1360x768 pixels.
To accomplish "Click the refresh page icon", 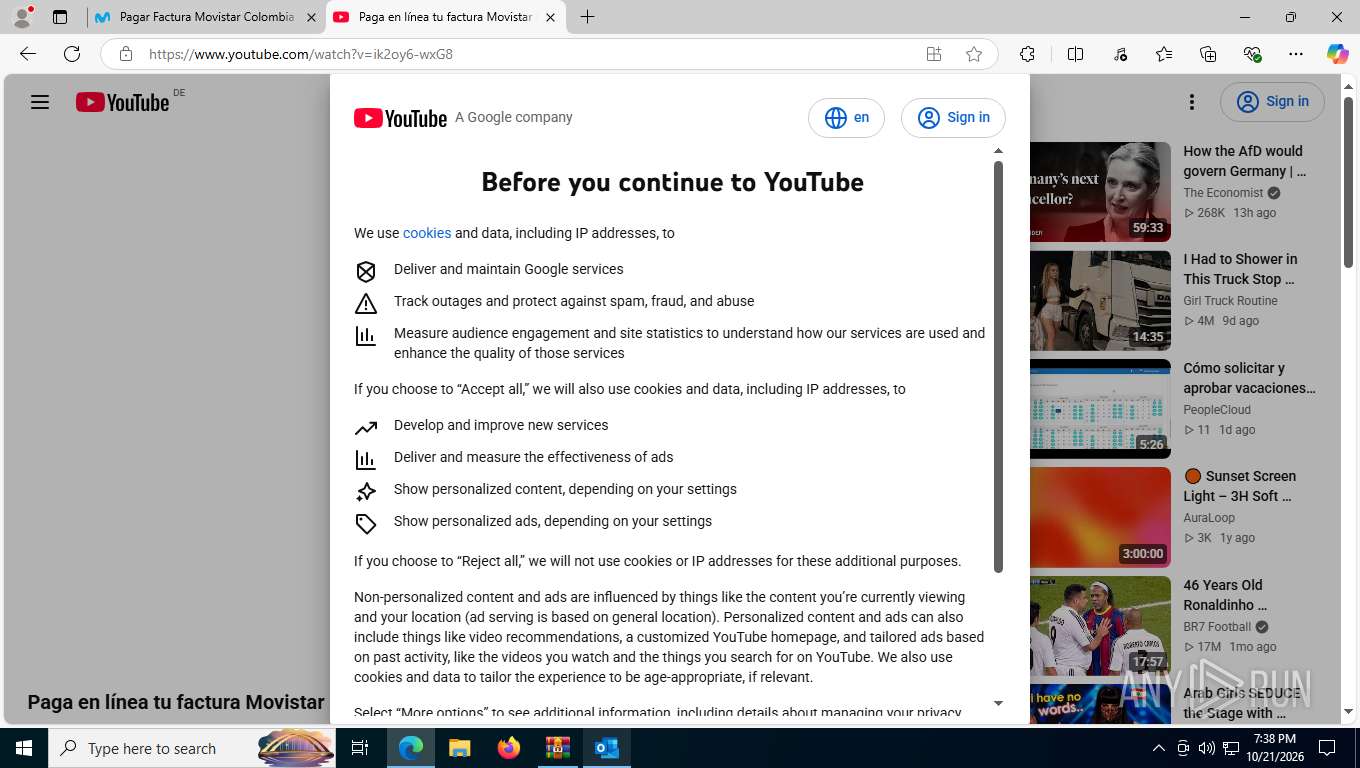I will click(x=72, y=54).
